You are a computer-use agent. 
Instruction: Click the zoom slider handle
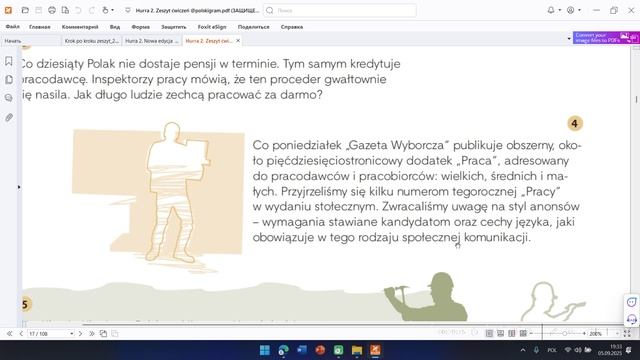(564, 334)
